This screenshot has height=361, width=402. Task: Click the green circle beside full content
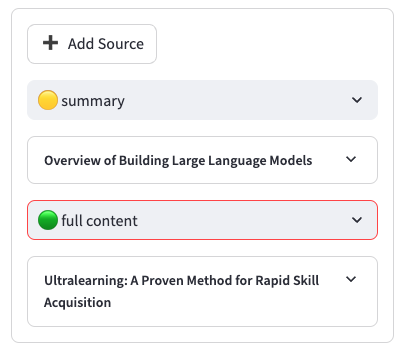click(x=48, y=220)
